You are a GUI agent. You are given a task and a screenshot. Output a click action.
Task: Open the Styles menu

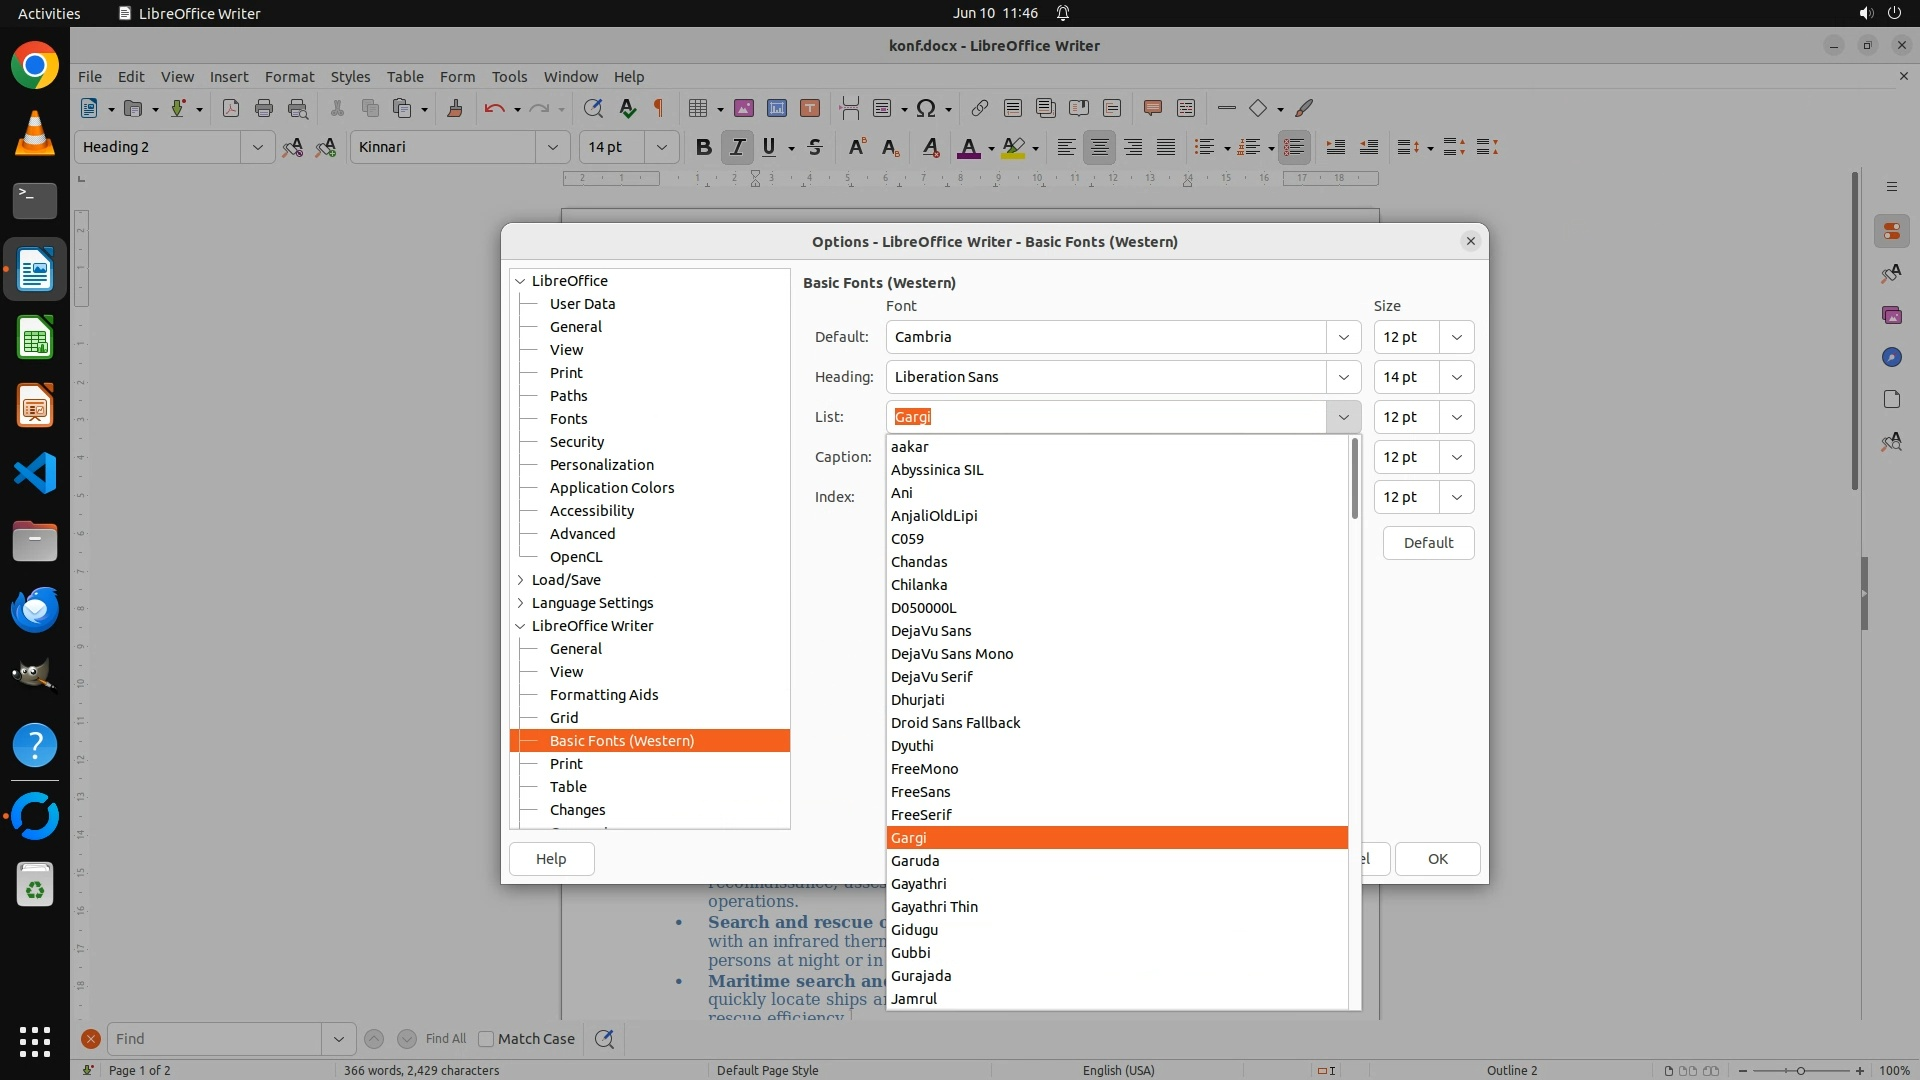350,77
